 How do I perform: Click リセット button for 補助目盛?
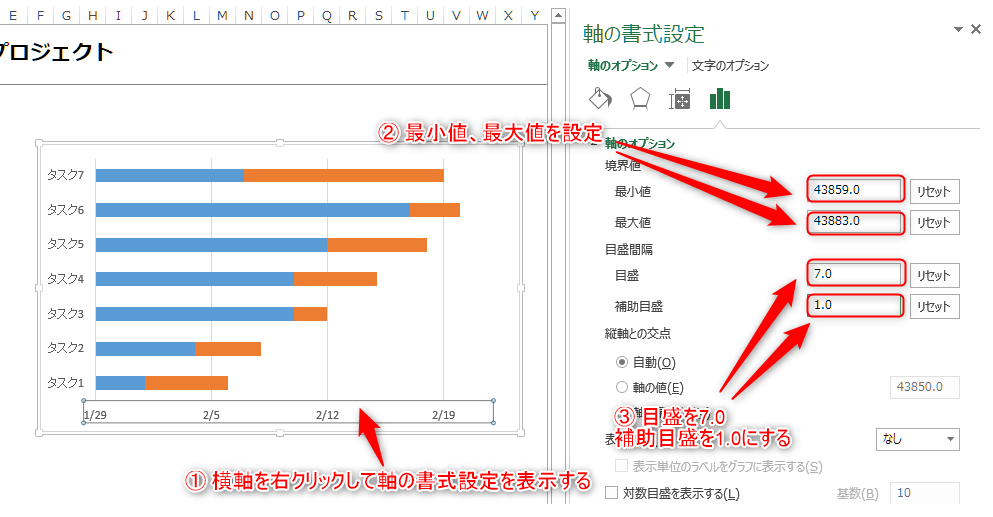click(934, 306)
